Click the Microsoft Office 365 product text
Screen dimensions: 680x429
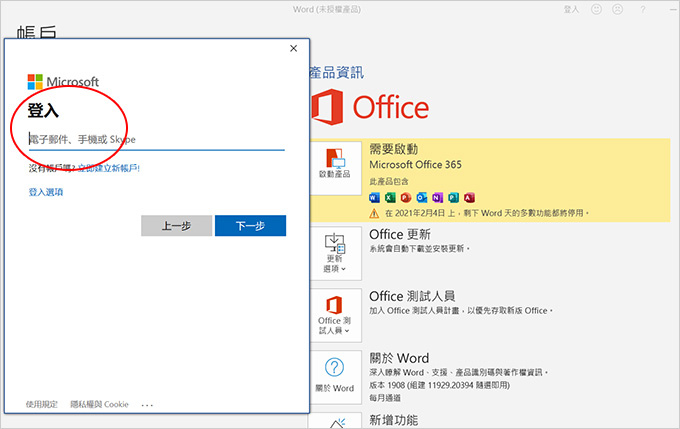click(x=415, y=164)
